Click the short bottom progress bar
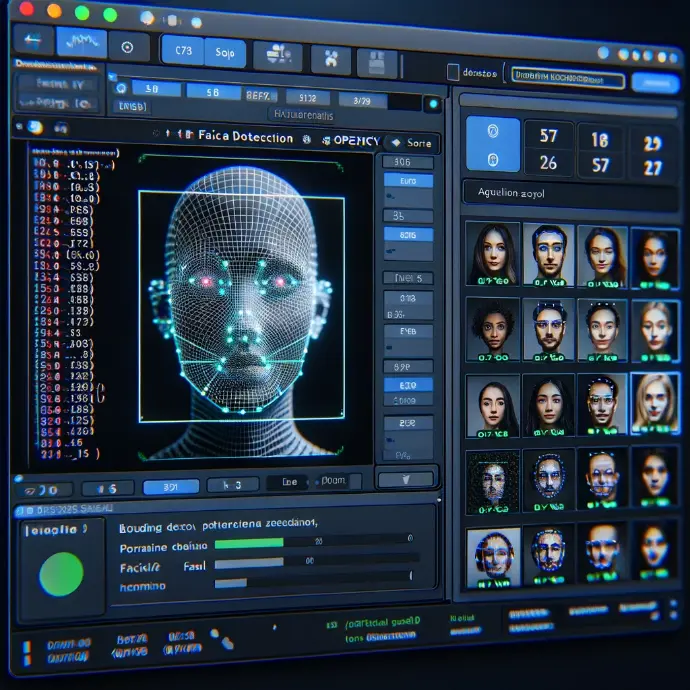This screenshot has height=690, width=690. pos(231,584)
